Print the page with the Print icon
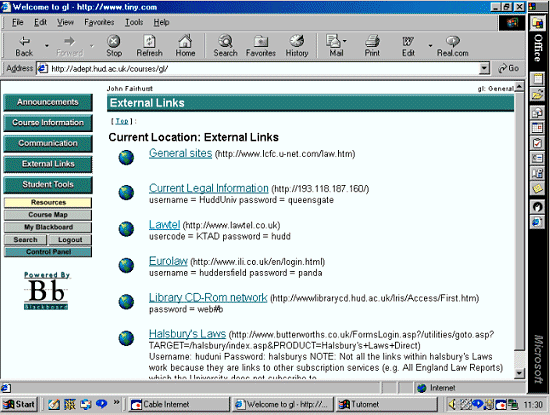The image size is (550, 415). pyautogui.click(x=372, y=46)
